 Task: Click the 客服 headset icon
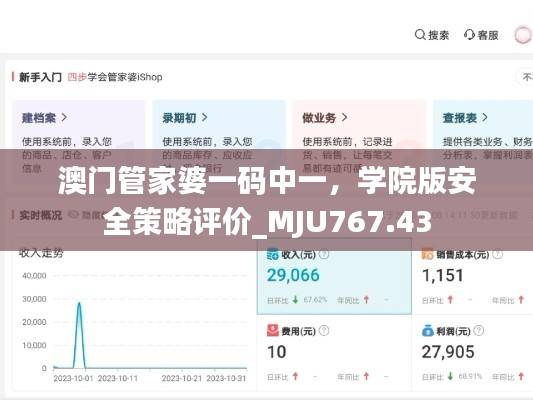click(469, 35)
